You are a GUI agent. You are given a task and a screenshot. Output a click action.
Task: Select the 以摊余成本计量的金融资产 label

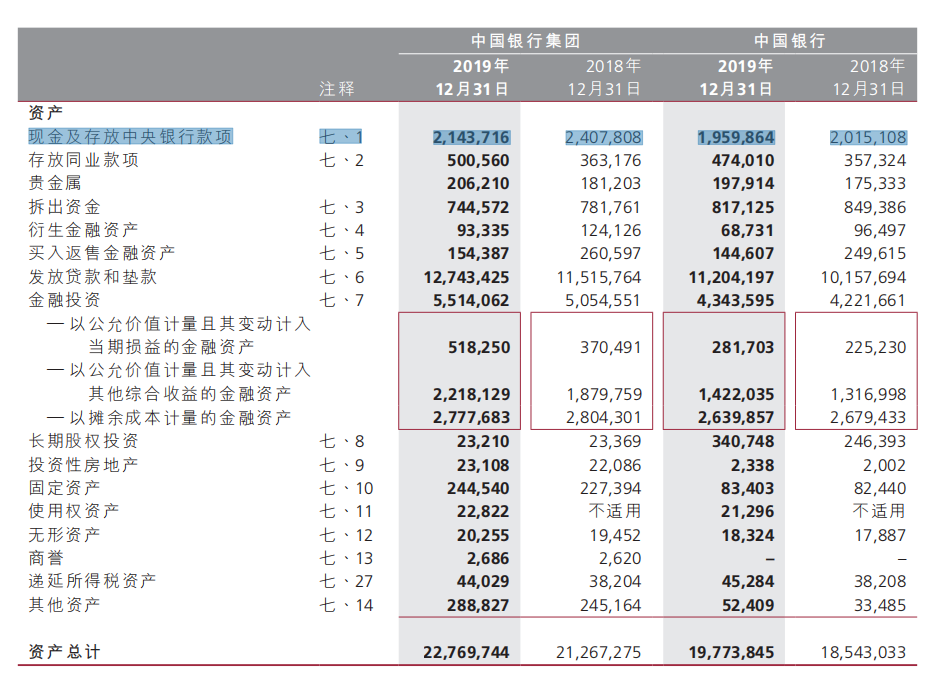180,417
